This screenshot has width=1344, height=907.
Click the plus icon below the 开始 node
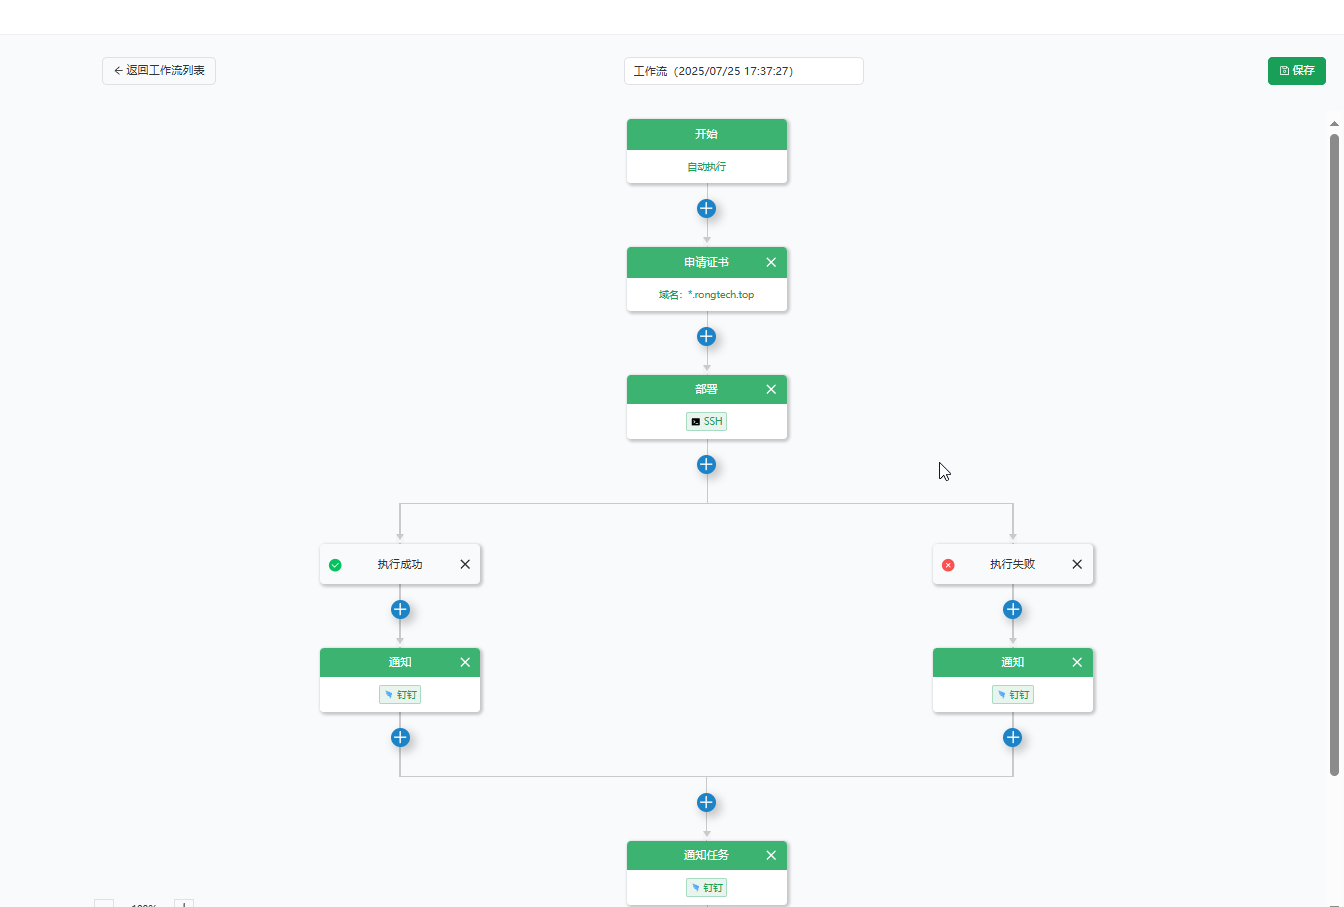point(706,208)
